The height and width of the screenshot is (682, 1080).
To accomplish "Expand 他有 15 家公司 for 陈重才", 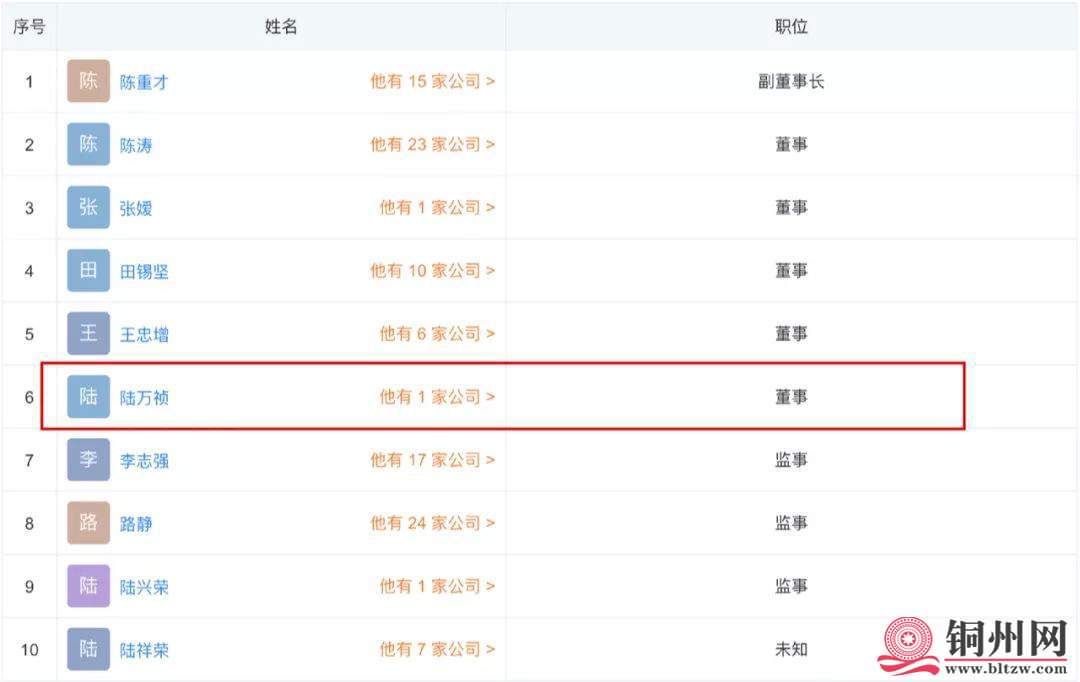I will (x=433, y=81).
